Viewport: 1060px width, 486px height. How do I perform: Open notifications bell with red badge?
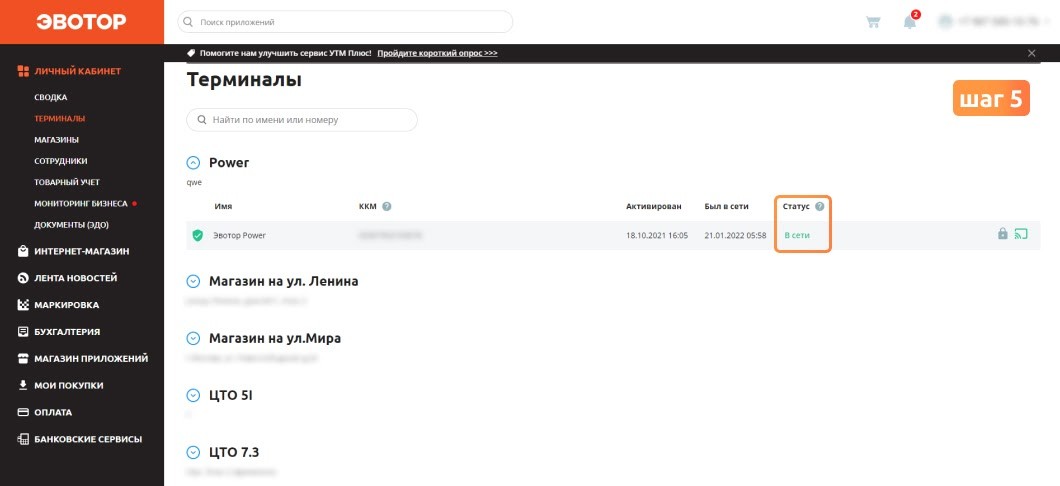click(911, 20)
